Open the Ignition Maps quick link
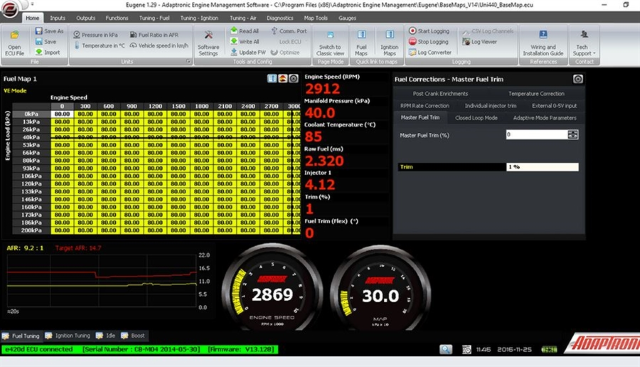Image resolution: width=640 pixels, height=367 pixels. click(389, 43)
